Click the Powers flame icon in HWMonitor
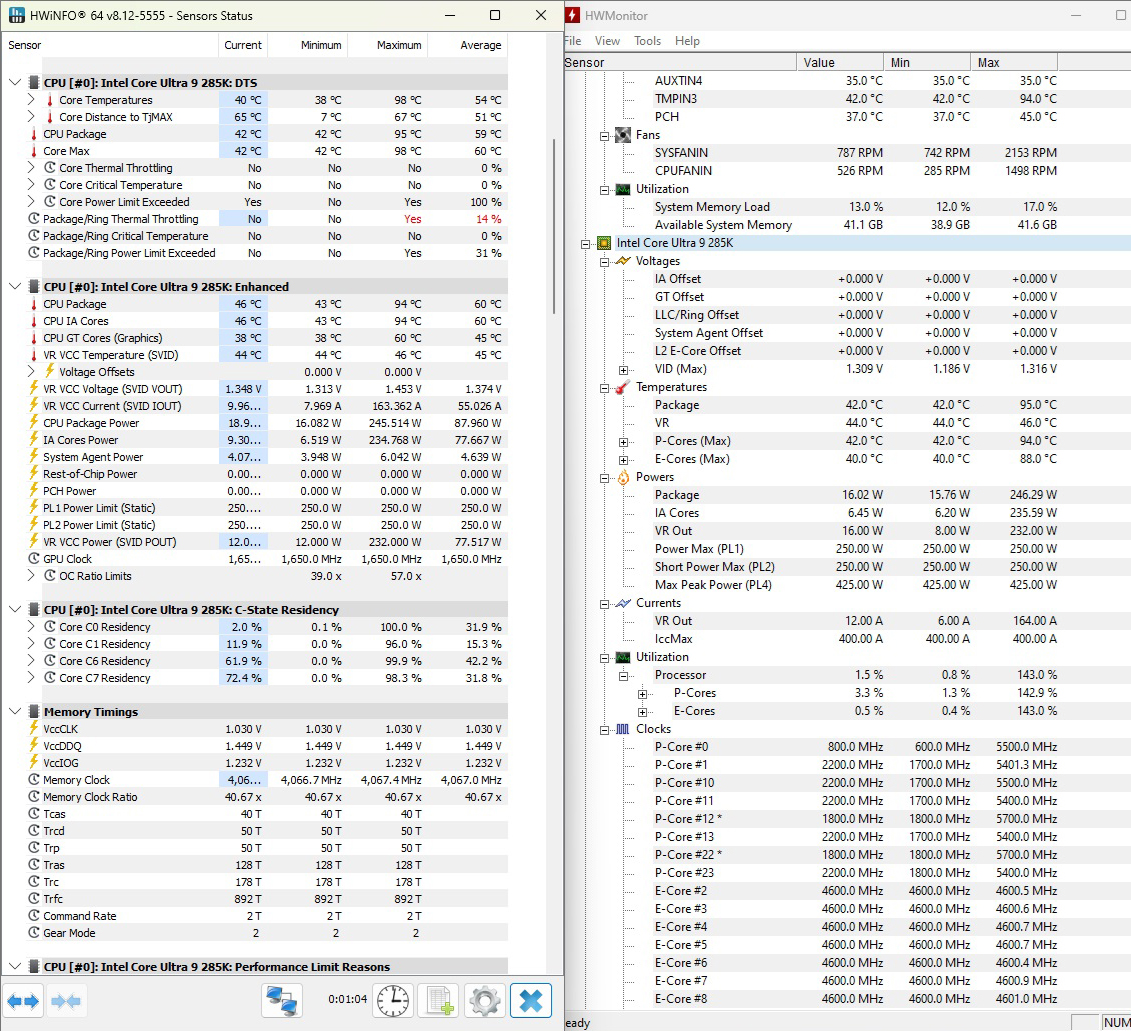The image size is (1131, 1031). [x=622, y=477]
